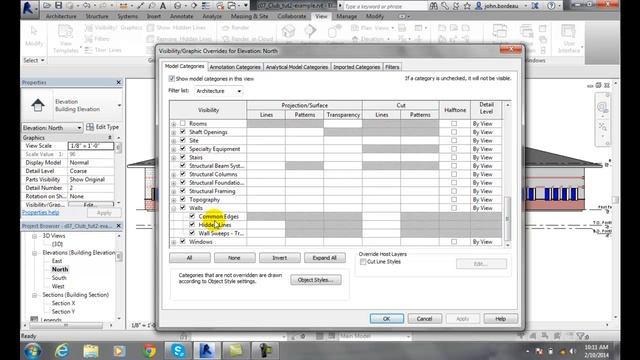
Task: Uncheck the Walls category checkbox
Action: 182,208
